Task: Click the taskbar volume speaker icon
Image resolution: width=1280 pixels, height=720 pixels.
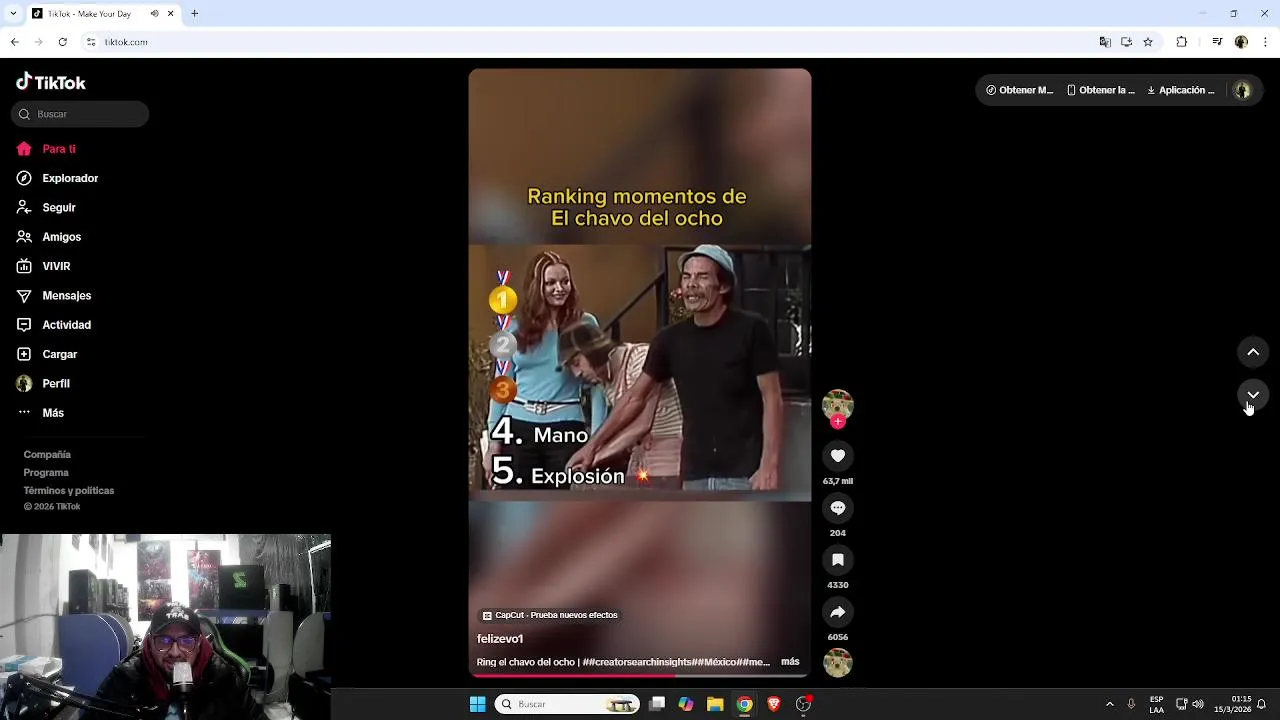Action: pyautogui.click(x=1198, y=704)
